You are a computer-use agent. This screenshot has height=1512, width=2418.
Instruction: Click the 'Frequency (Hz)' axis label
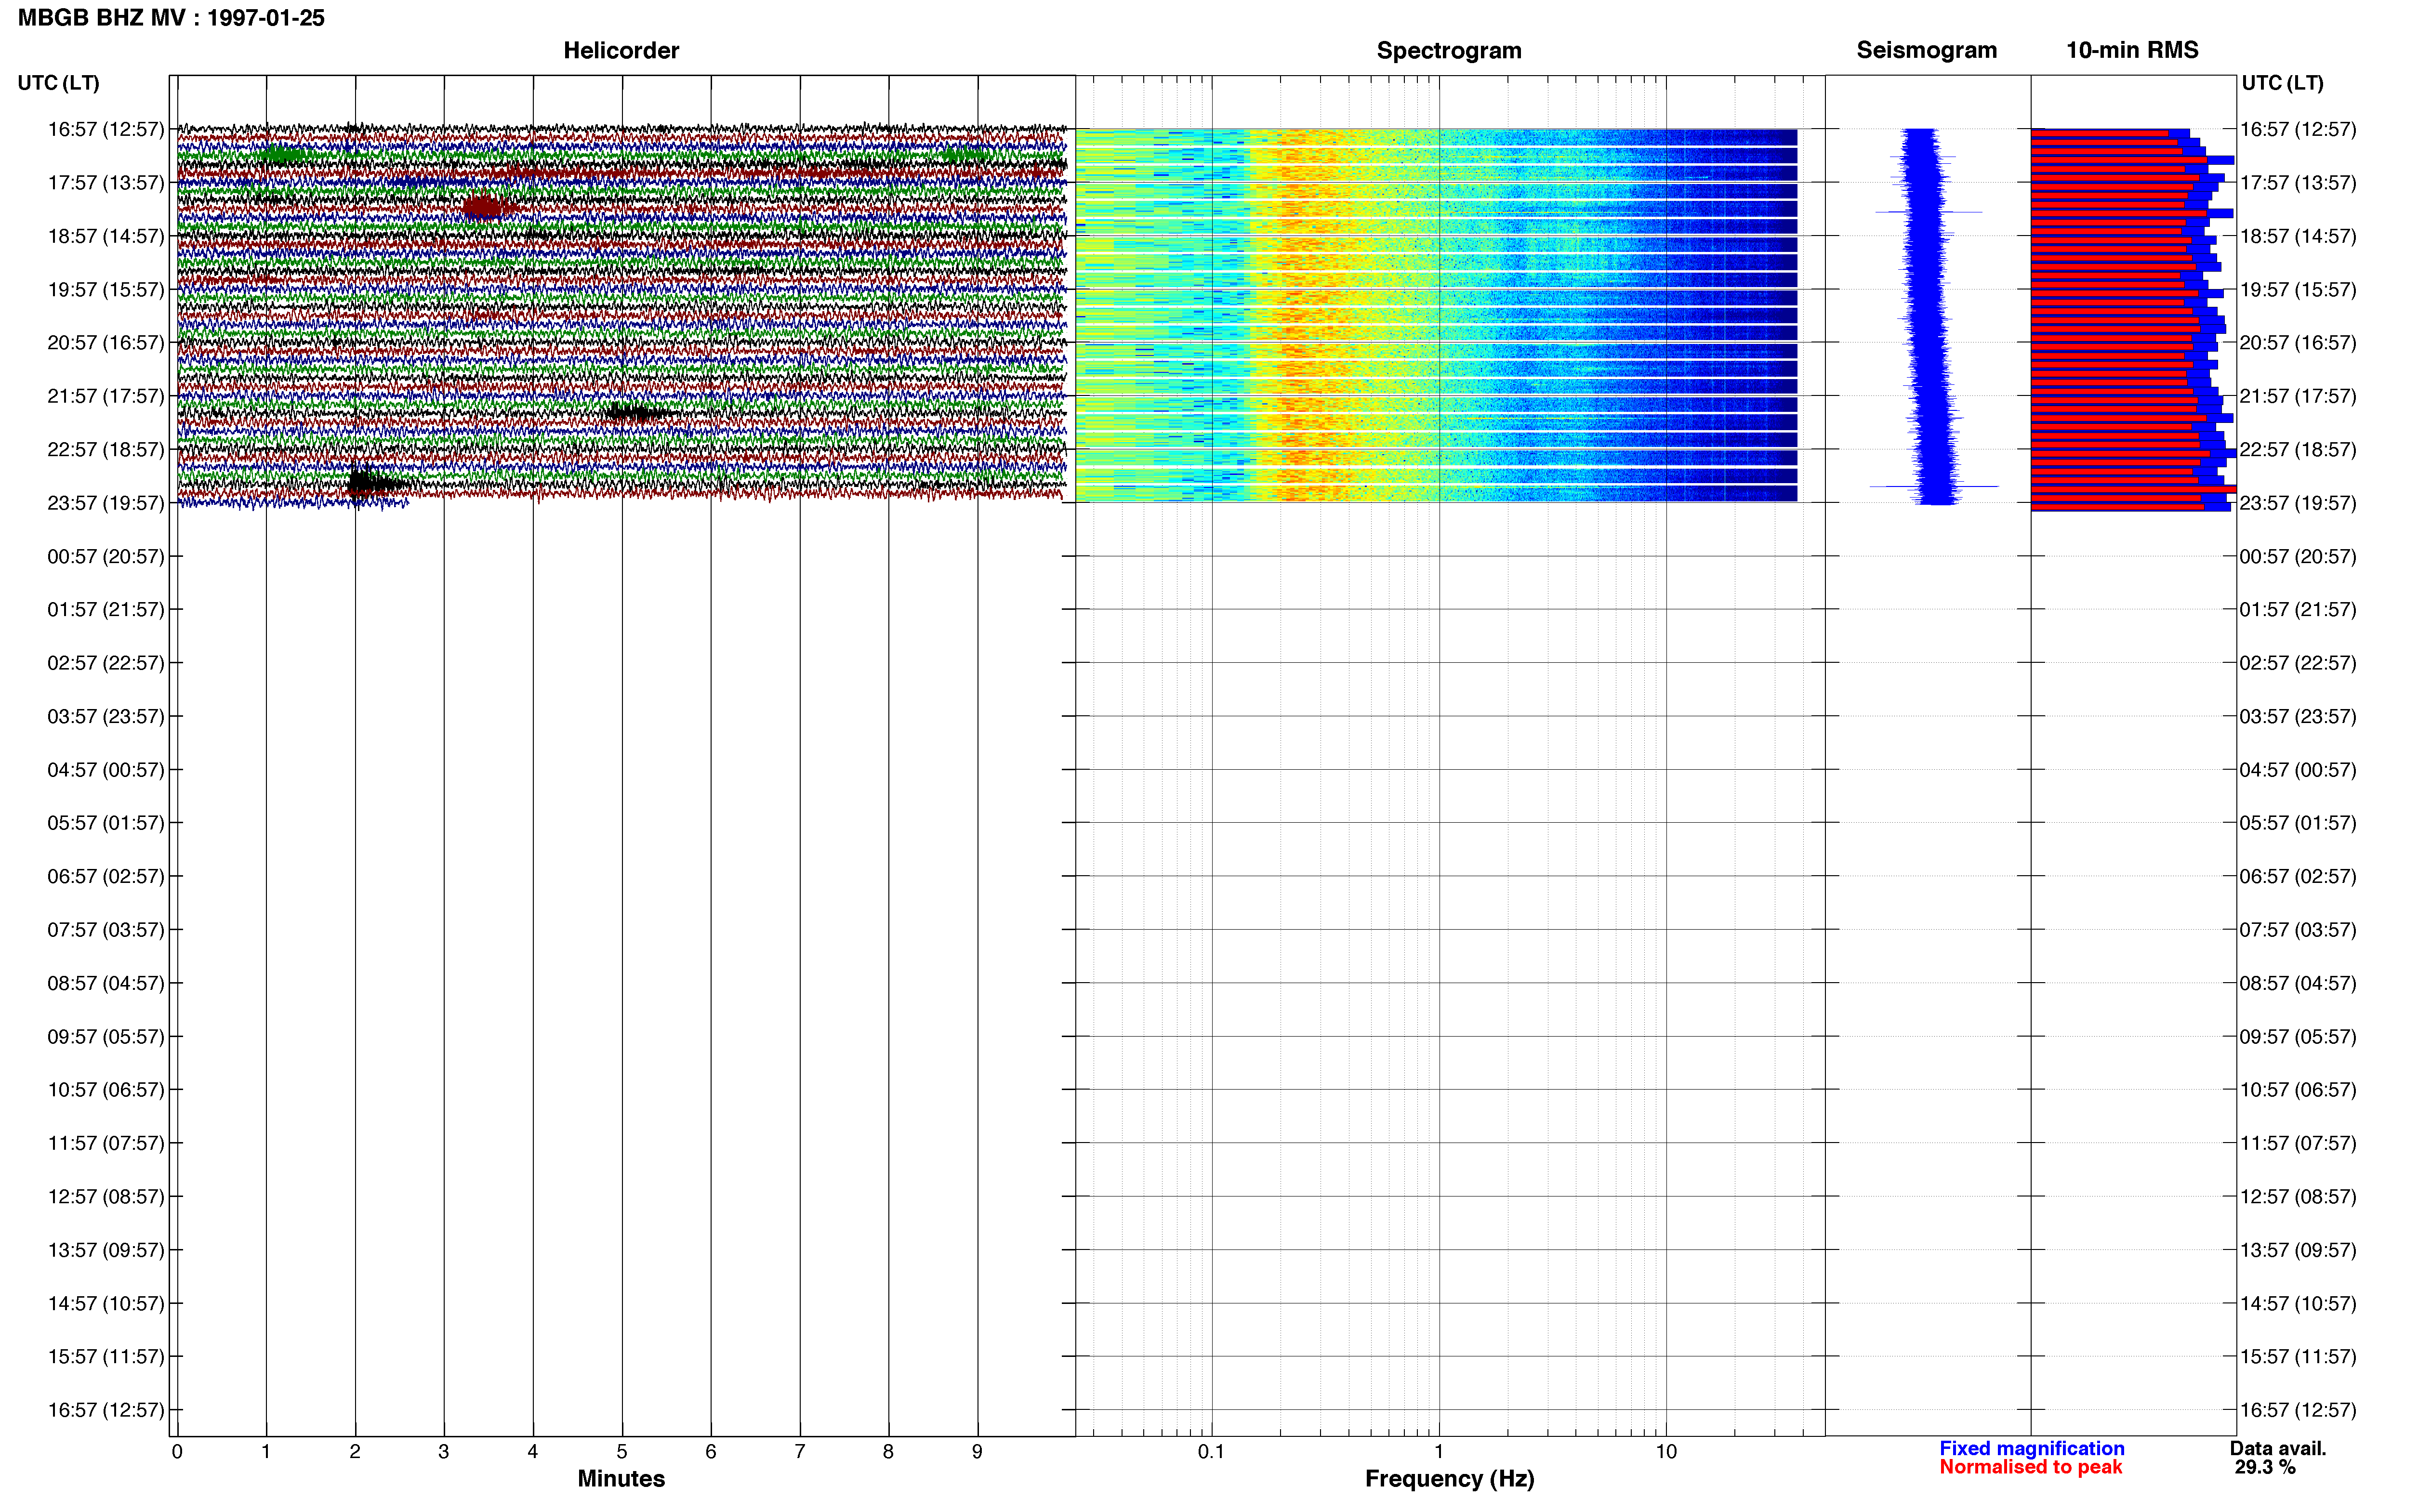[1449, 1478]
